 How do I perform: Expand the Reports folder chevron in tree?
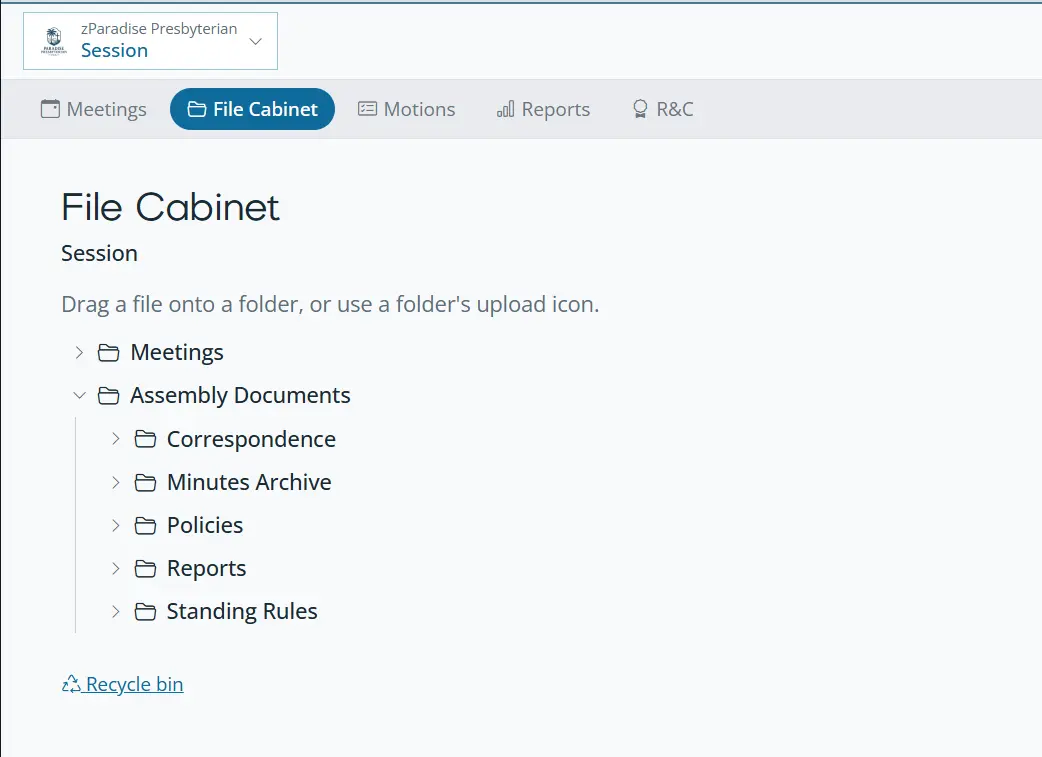116,568
